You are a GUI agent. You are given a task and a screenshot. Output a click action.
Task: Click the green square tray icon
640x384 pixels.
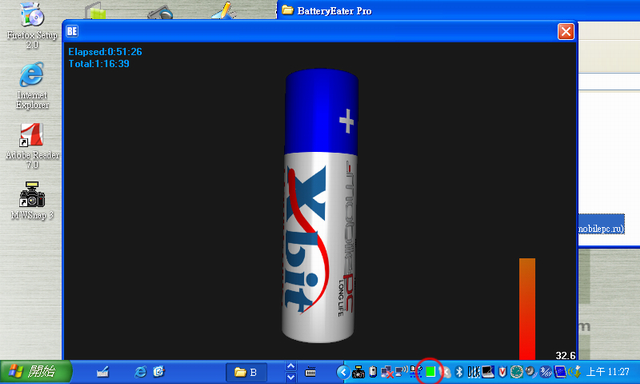(430, 372)
